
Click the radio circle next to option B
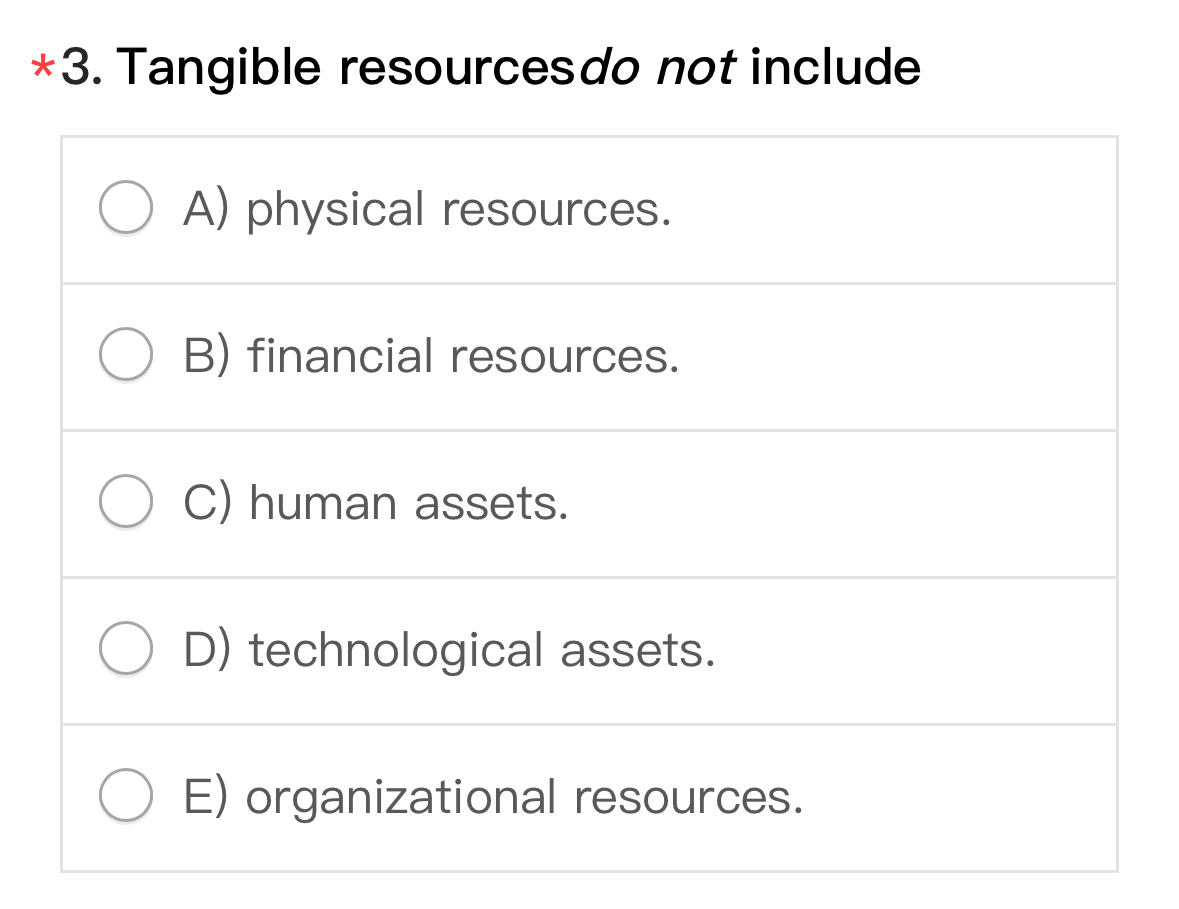(x=126, y=352)
